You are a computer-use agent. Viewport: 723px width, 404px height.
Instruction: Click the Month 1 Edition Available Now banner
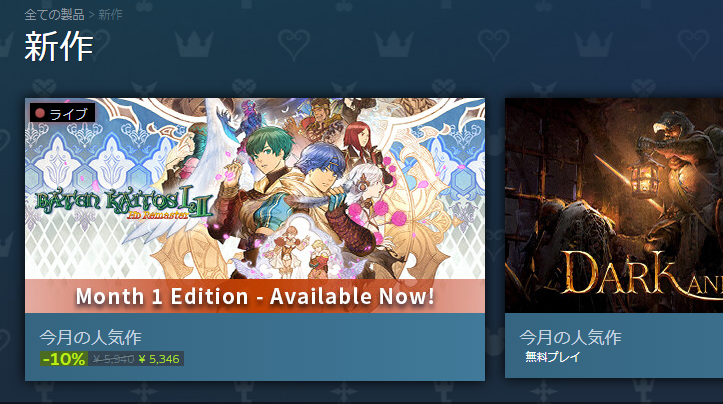[255, 296]
